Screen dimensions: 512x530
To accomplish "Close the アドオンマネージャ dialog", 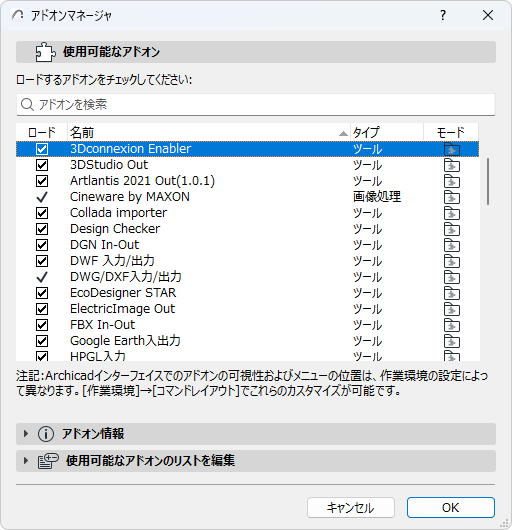I will coord(488,15).
